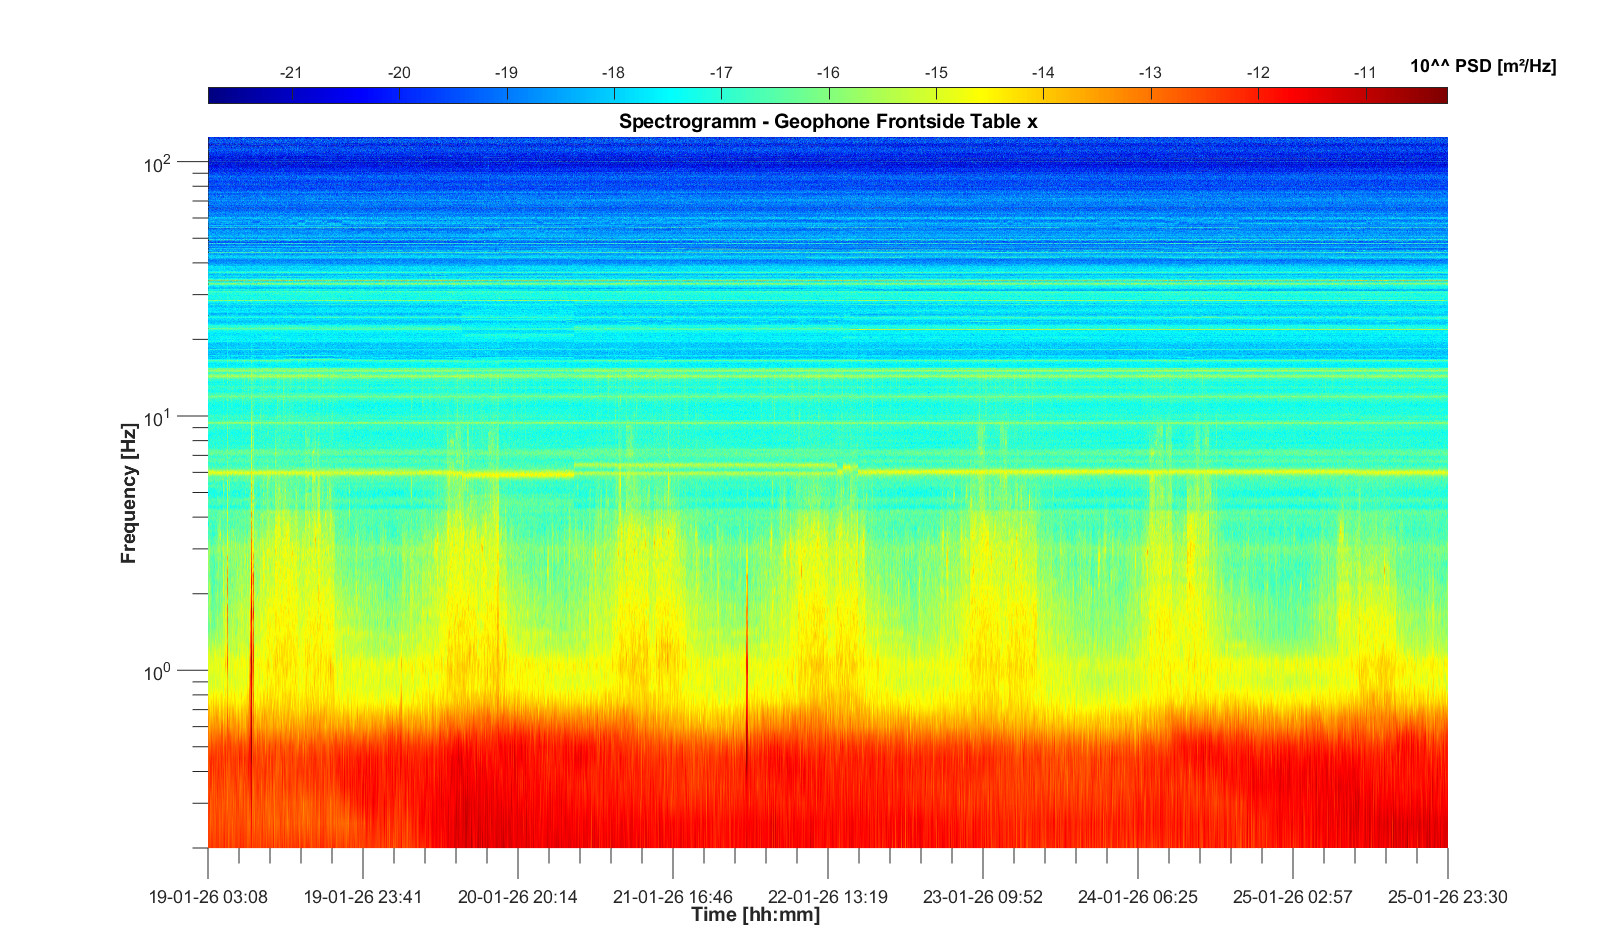
Task: Click the '22-01-26 13:19' time tick label
Action: point(827,897)
